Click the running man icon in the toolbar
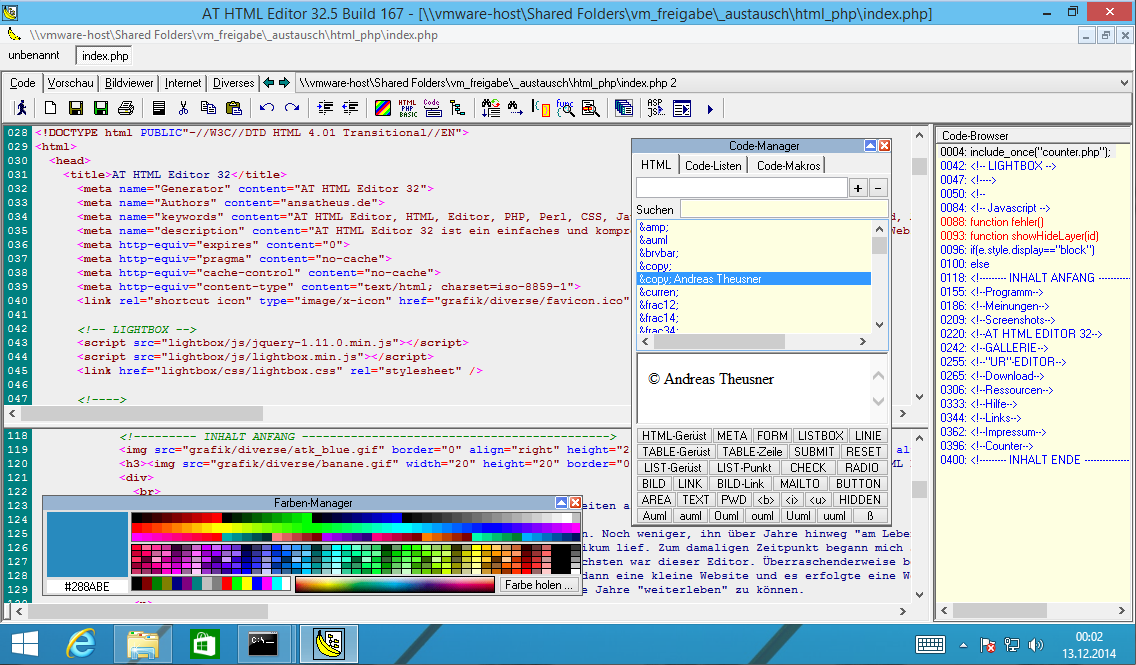 coord(22,109)
